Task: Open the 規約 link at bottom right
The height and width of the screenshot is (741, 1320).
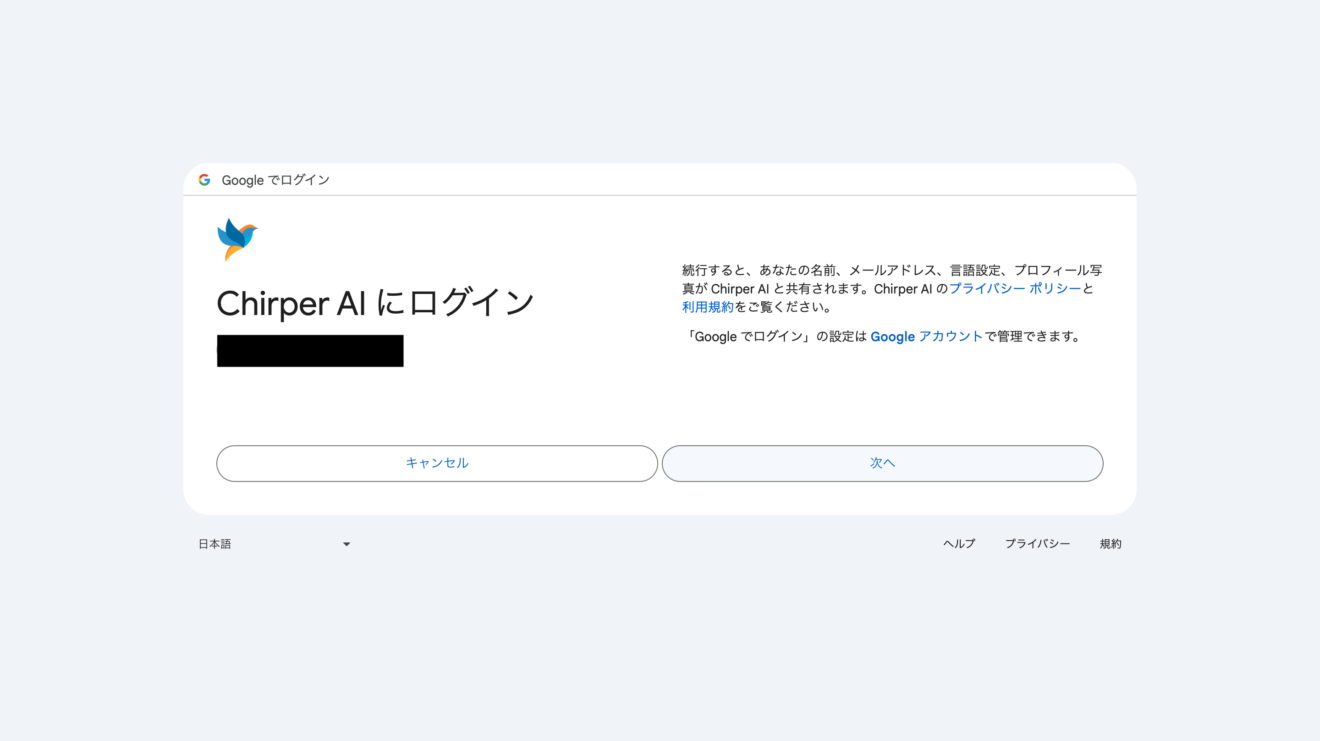Action: (x=1110, y=543)
